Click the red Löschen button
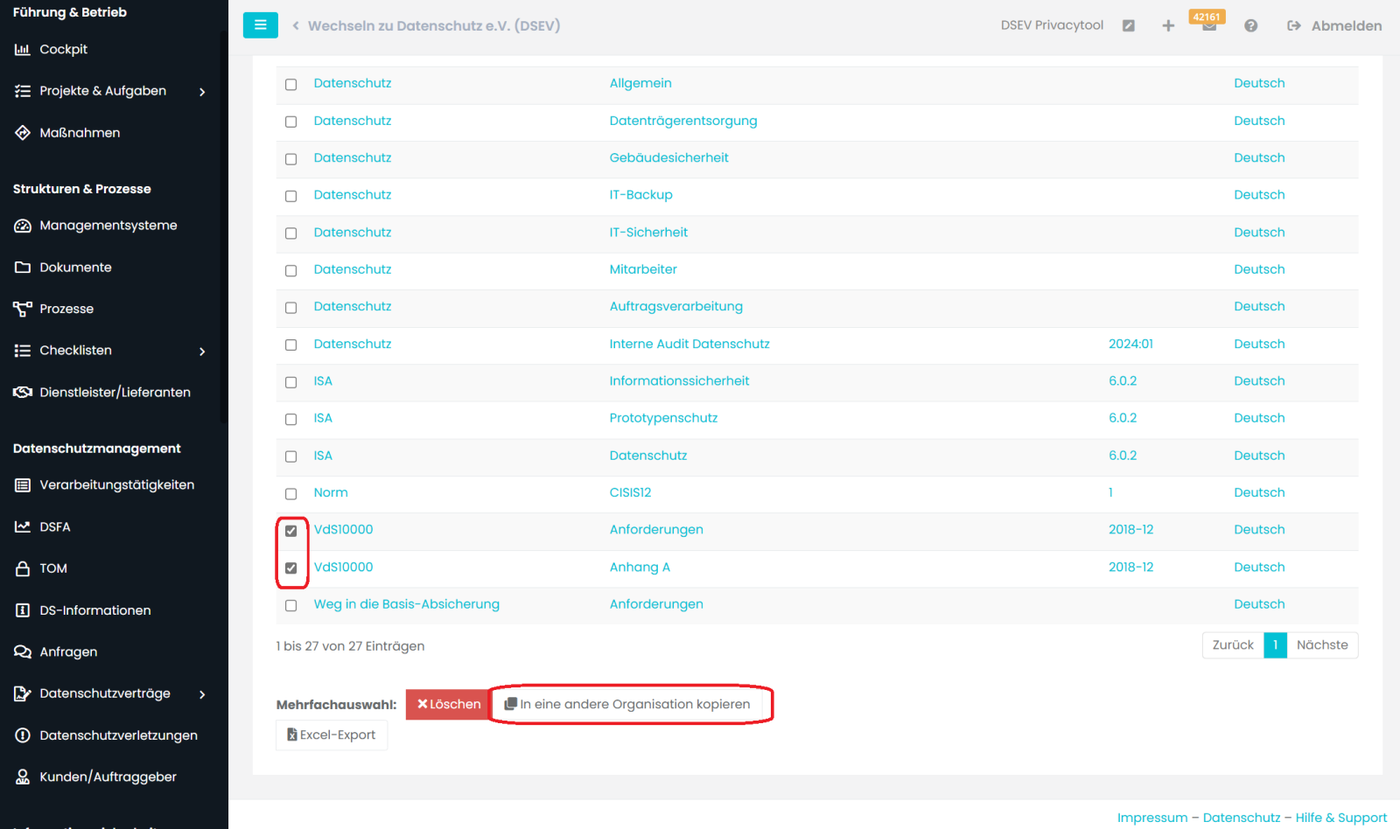 click(448, 704)
